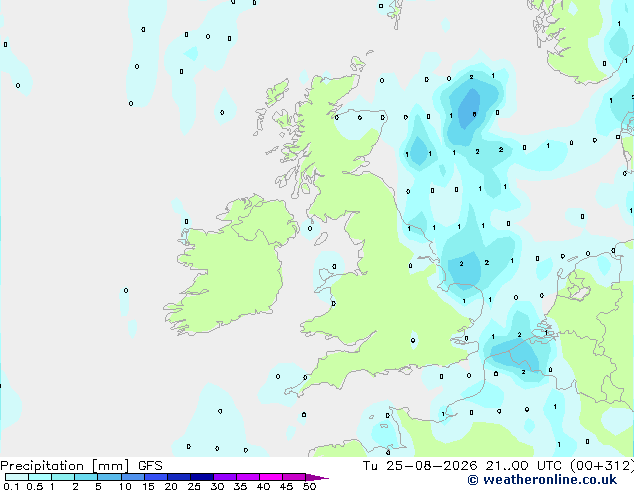Viewport: 634px width, 490px height.
Task: Click the 'Tu 25-08-2026' date text
Action: tap(420, 466)
